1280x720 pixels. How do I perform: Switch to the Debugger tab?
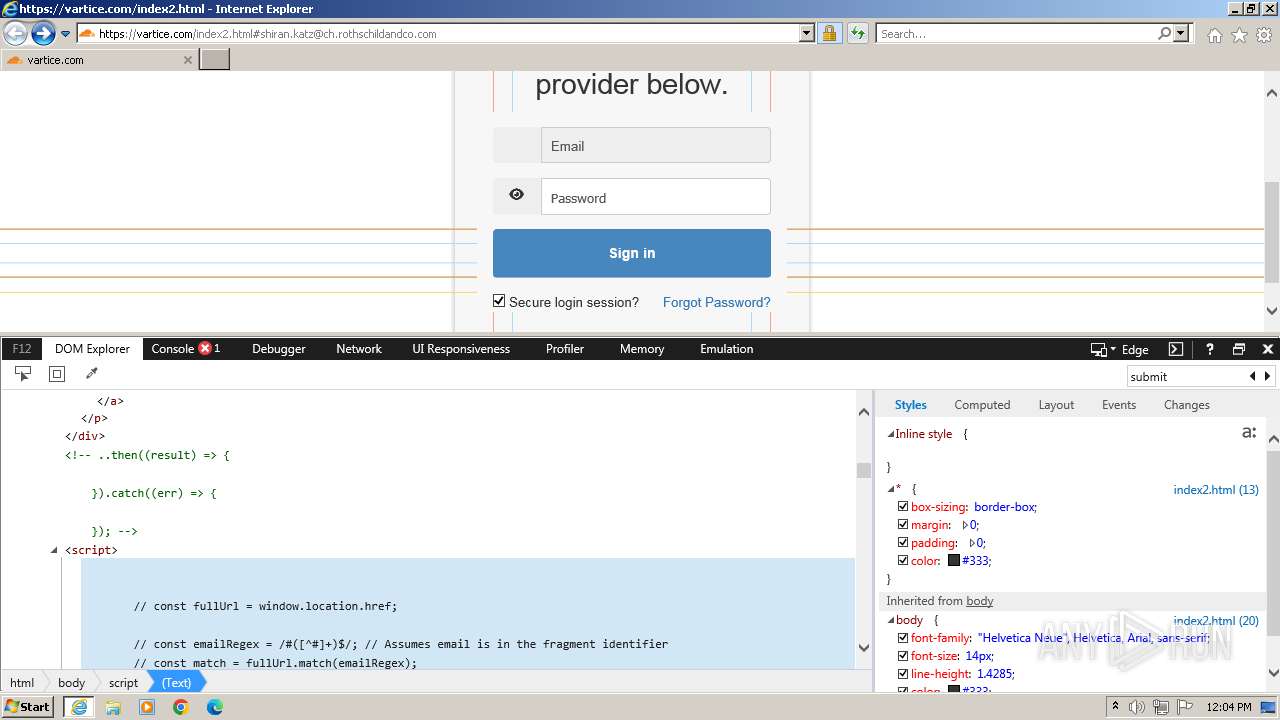pos(279,349)
